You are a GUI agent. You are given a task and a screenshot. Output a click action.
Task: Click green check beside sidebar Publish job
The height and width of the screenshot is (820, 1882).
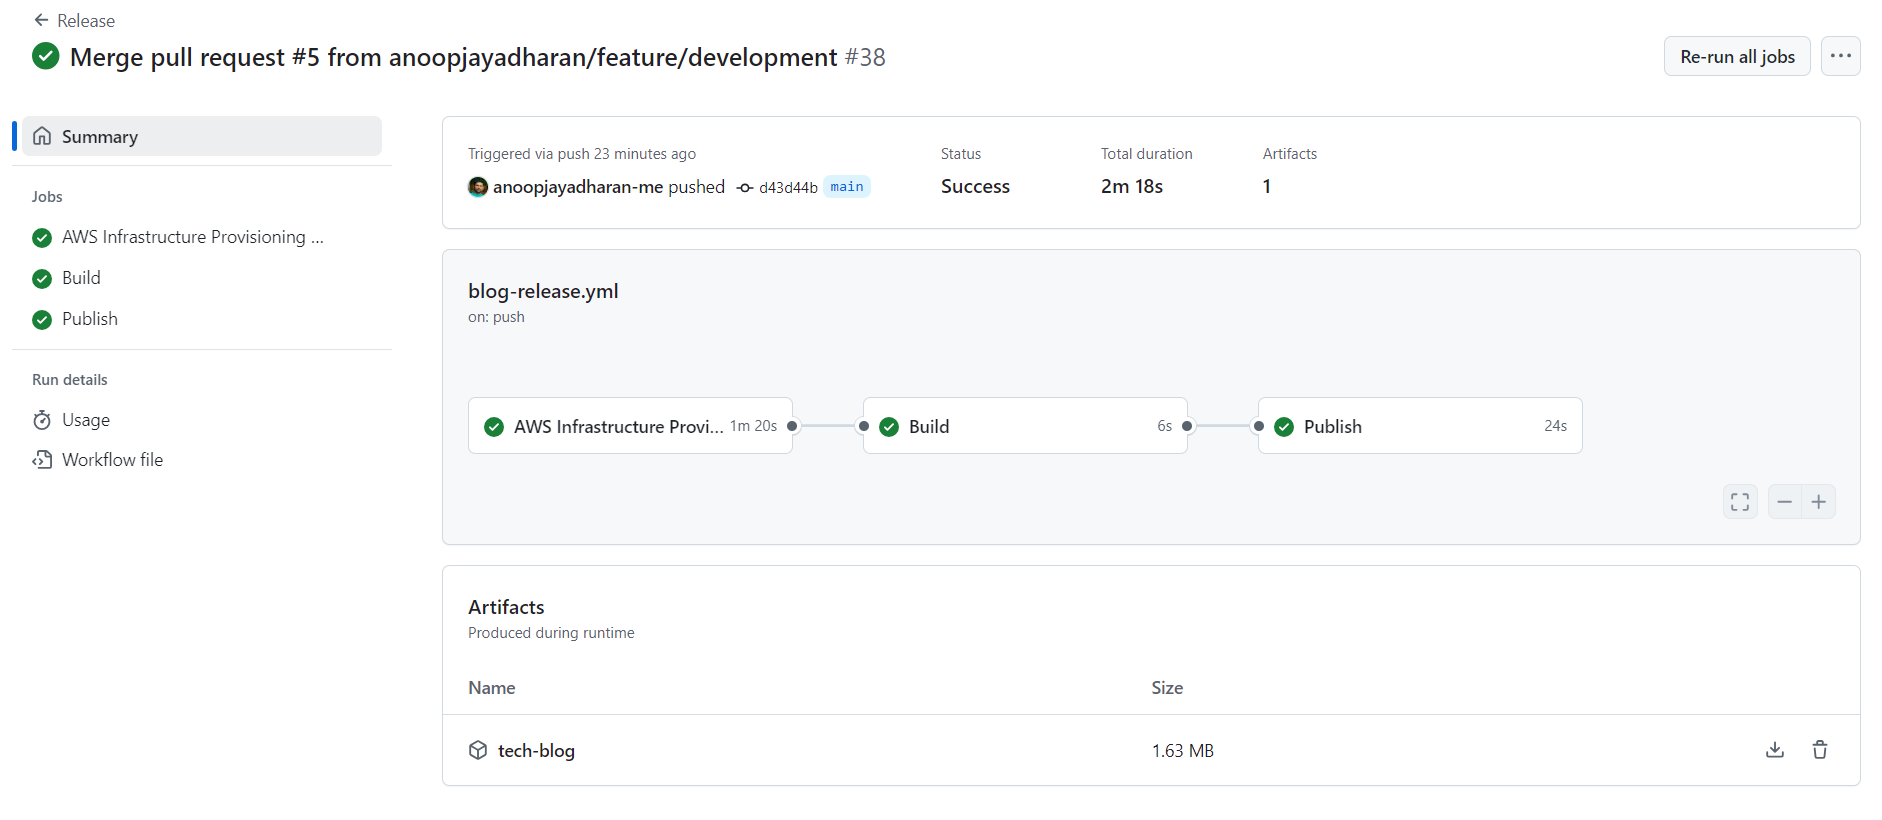coord(42,320)
